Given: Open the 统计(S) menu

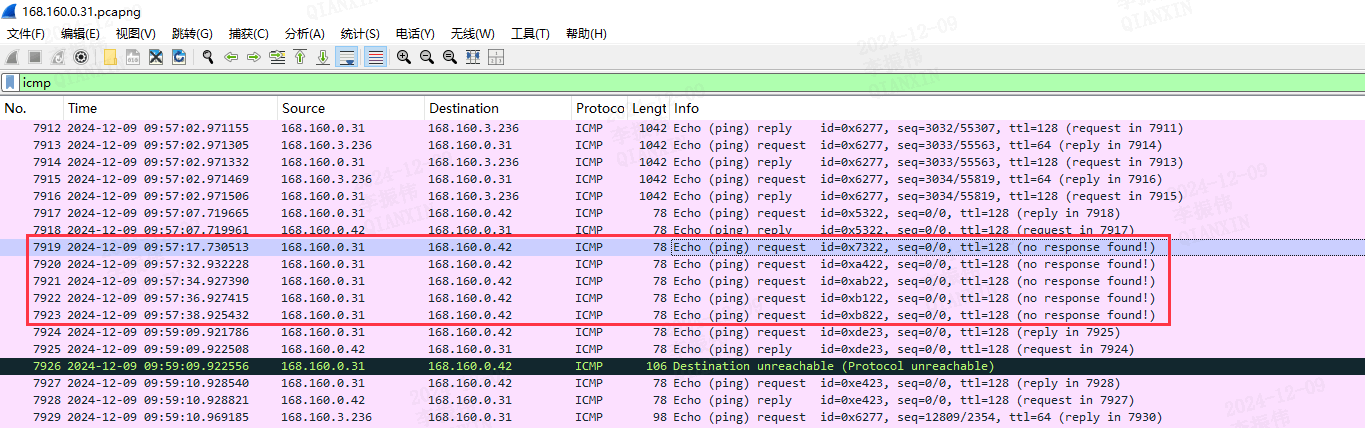Looking at the screenshot, I should (x=360, y=34).
